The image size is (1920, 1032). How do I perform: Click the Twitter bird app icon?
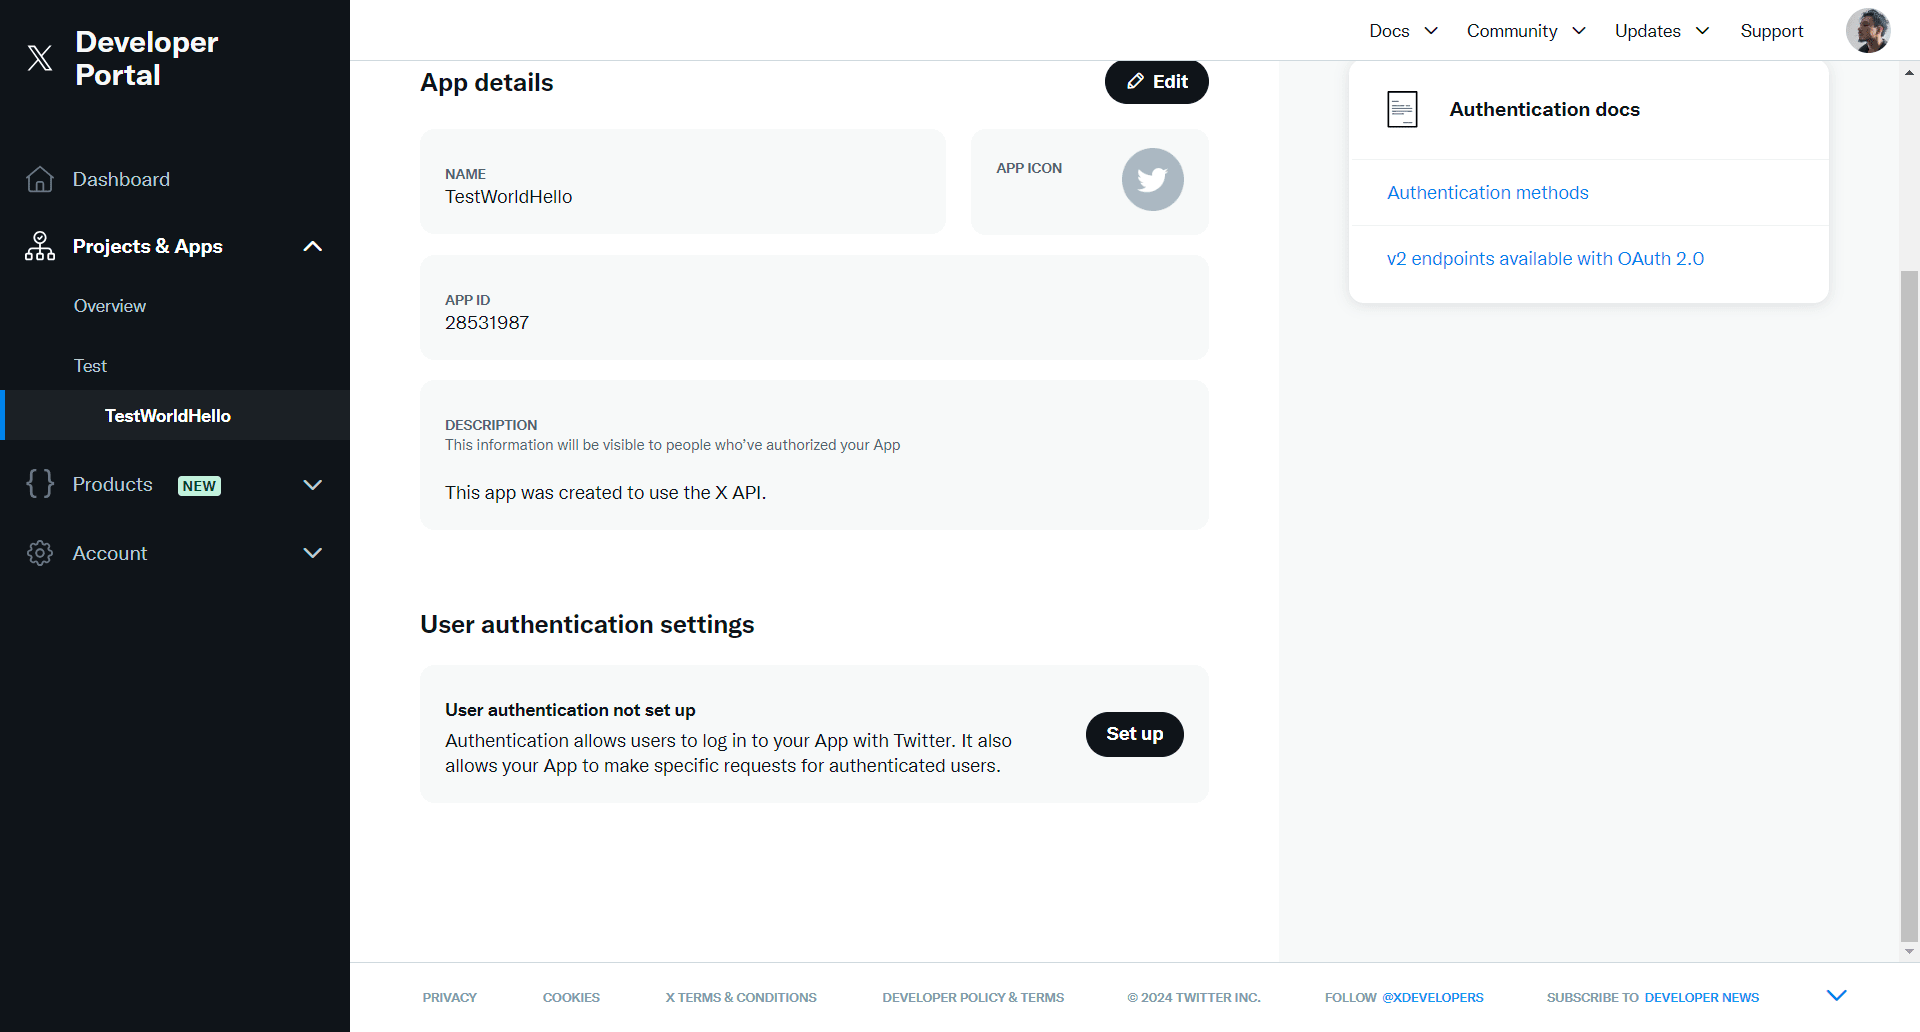tap(1152, 180)
